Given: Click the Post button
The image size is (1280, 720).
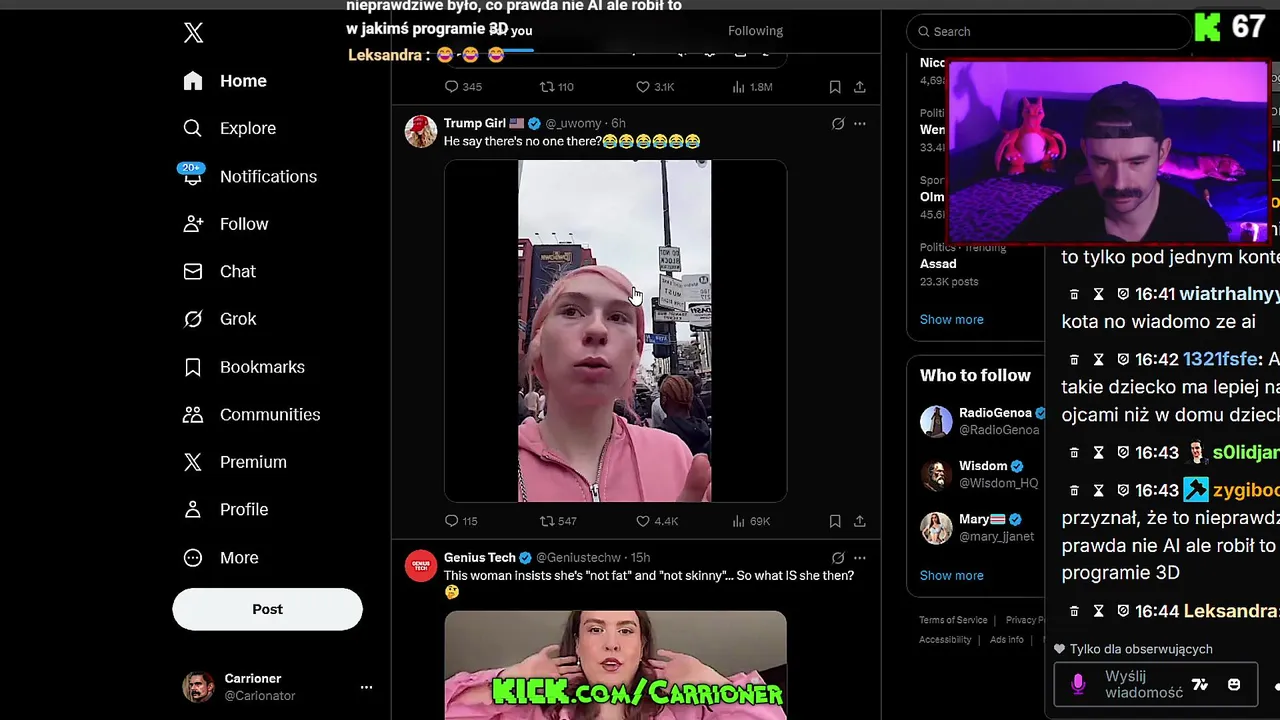Looking at the screenshot, I should click(x=267, y=609).
